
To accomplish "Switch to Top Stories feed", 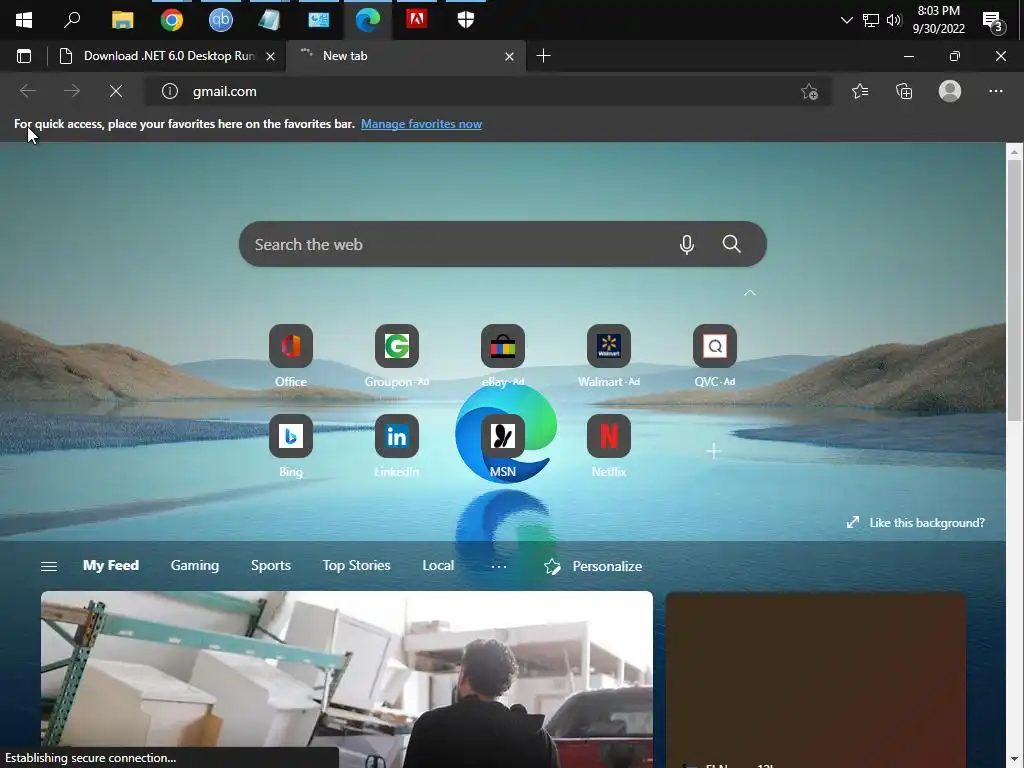I will [356, 566].
